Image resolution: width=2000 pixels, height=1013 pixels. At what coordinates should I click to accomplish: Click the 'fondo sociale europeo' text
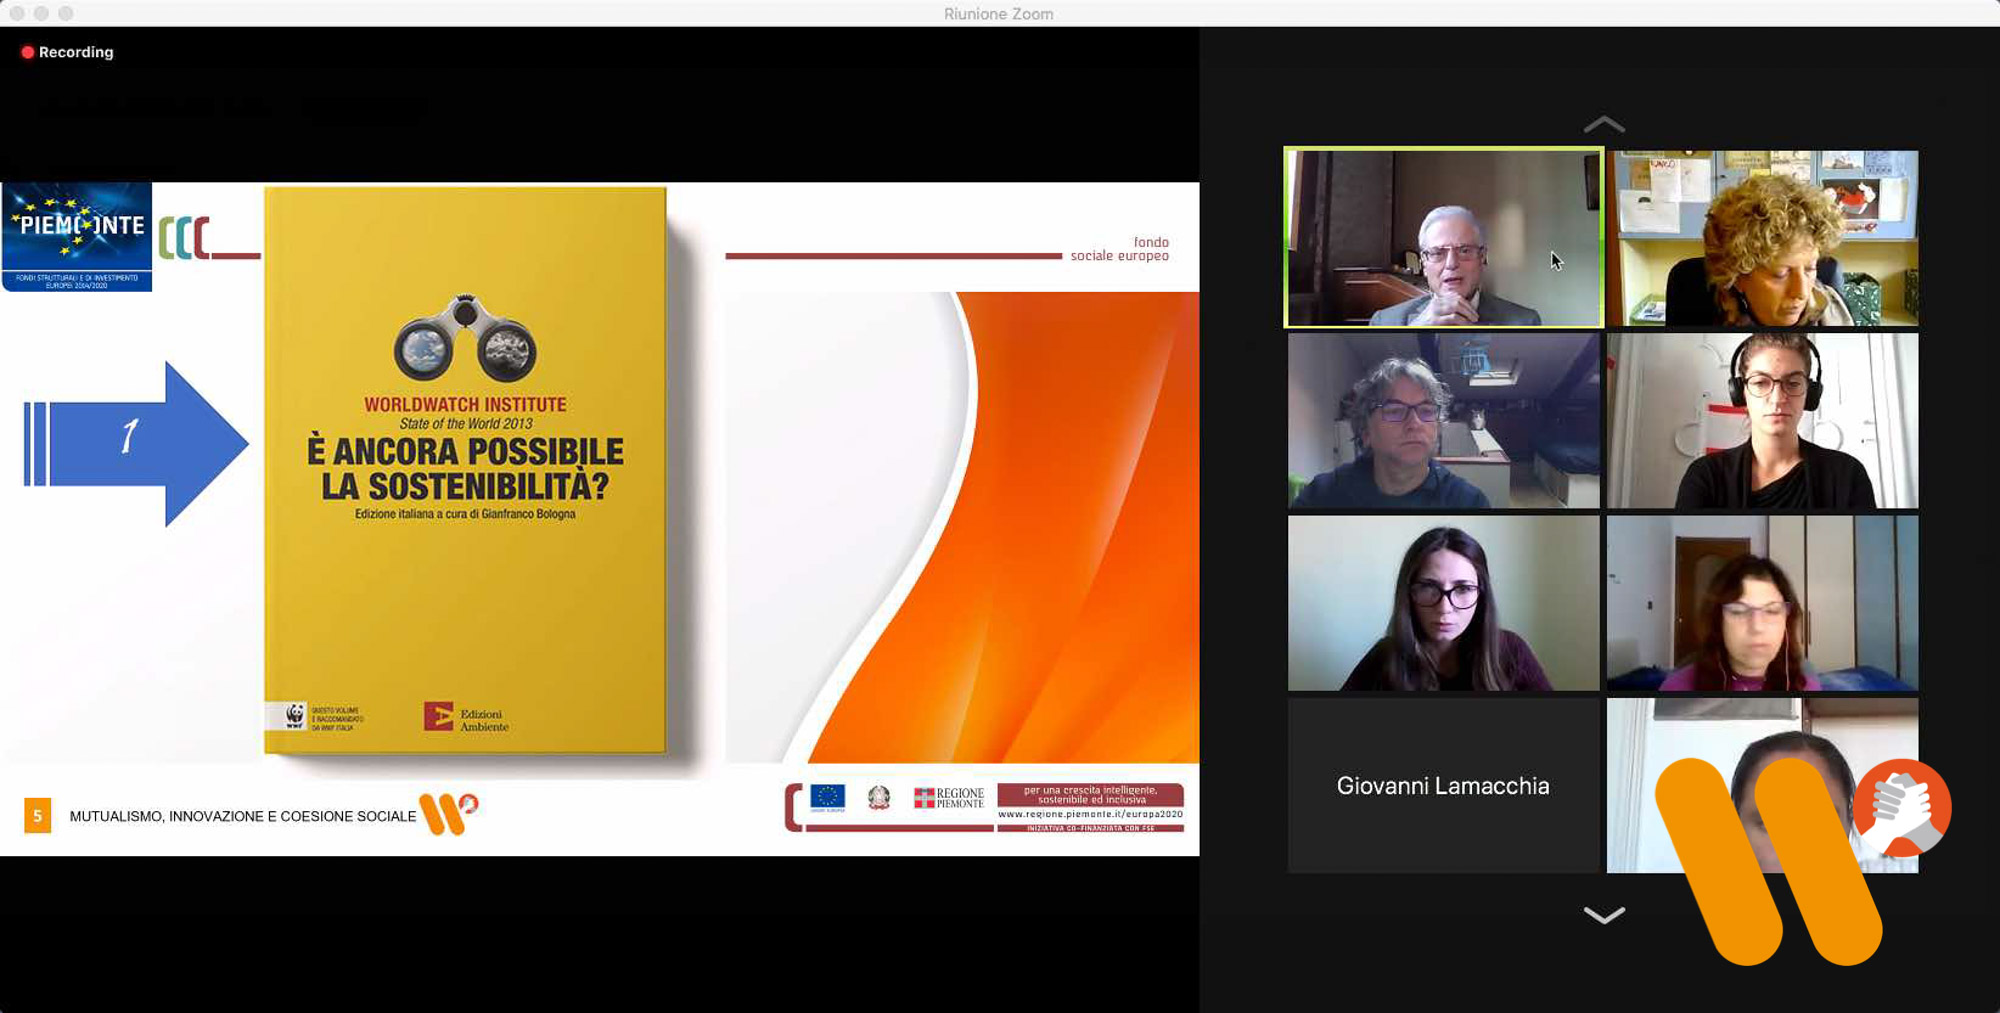coord(1120,249)
